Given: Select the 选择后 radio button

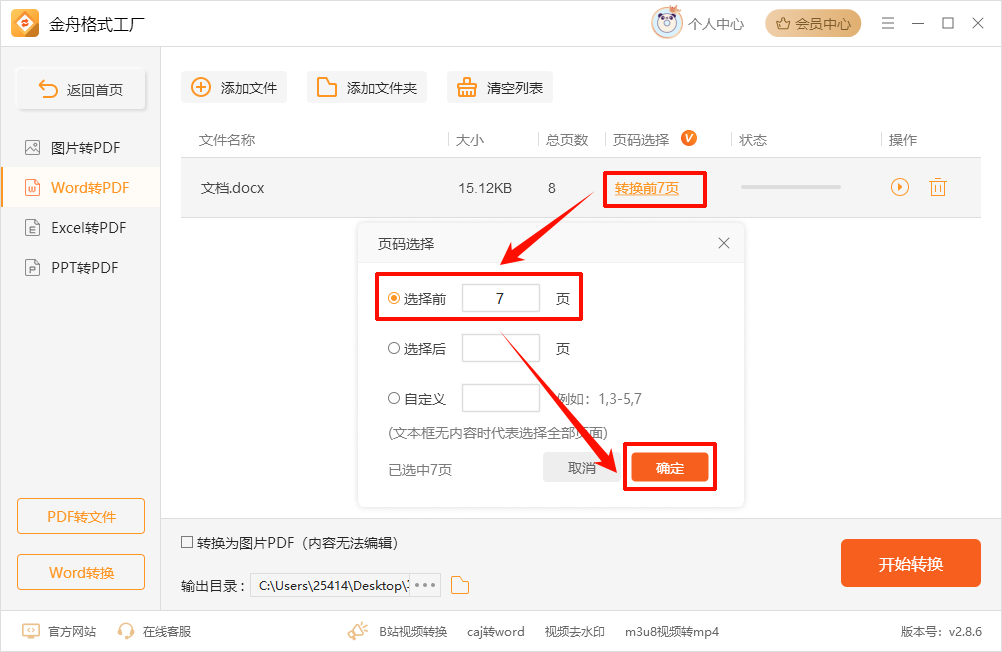Looking at the screenshot, I should coord(394,347).
